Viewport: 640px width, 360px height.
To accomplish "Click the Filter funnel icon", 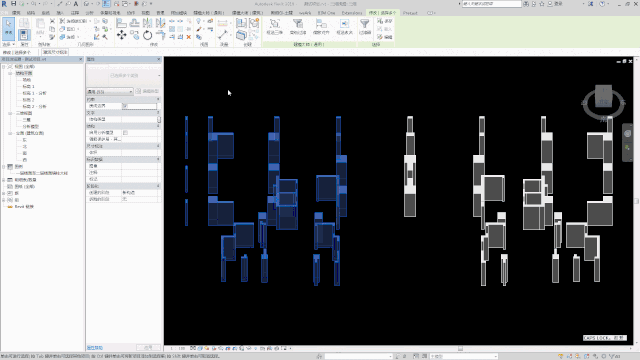I will pos(364,25).
